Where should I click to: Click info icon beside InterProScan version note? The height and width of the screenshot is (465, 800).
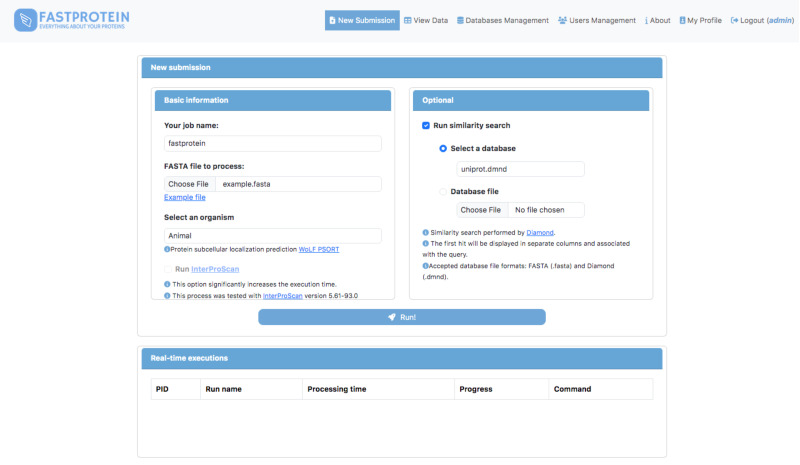[167, 296]
